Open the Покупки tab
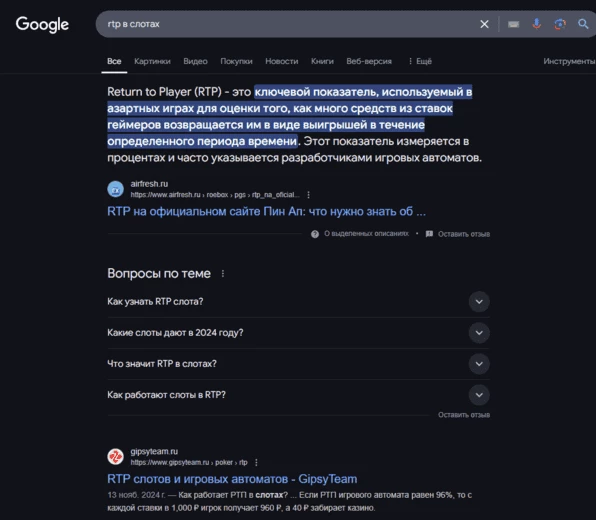This screenshot has width=596, height=520. [236, 61]
